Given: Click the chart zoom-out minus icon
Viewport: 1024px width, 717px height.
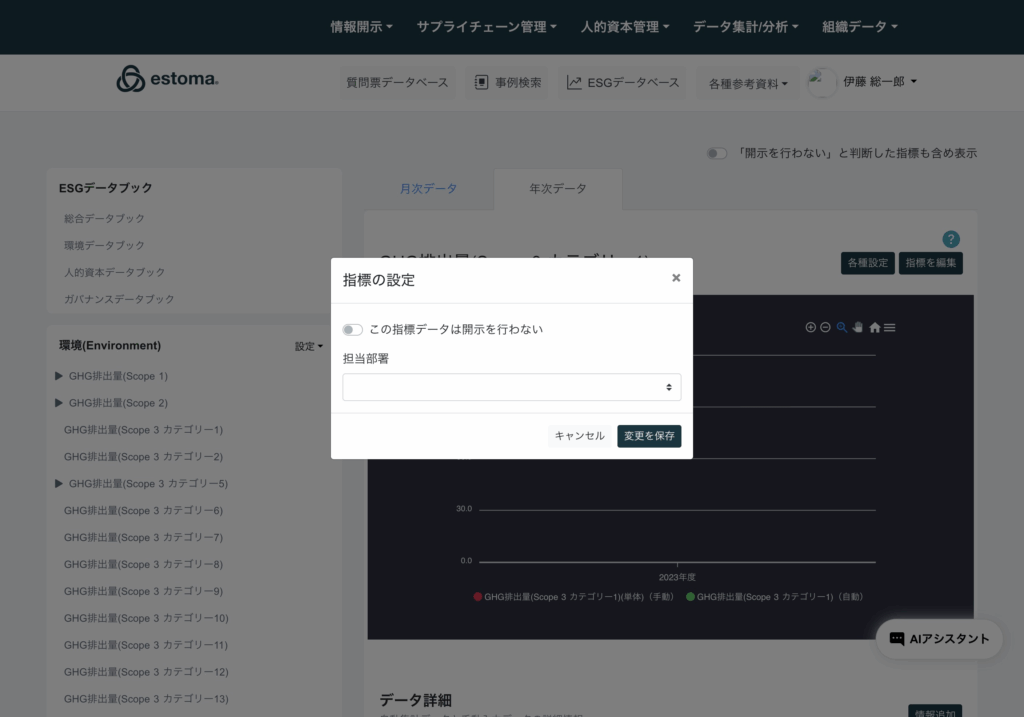Looking at the screenshot, I should pyautogui.click(x=826, y=327).
